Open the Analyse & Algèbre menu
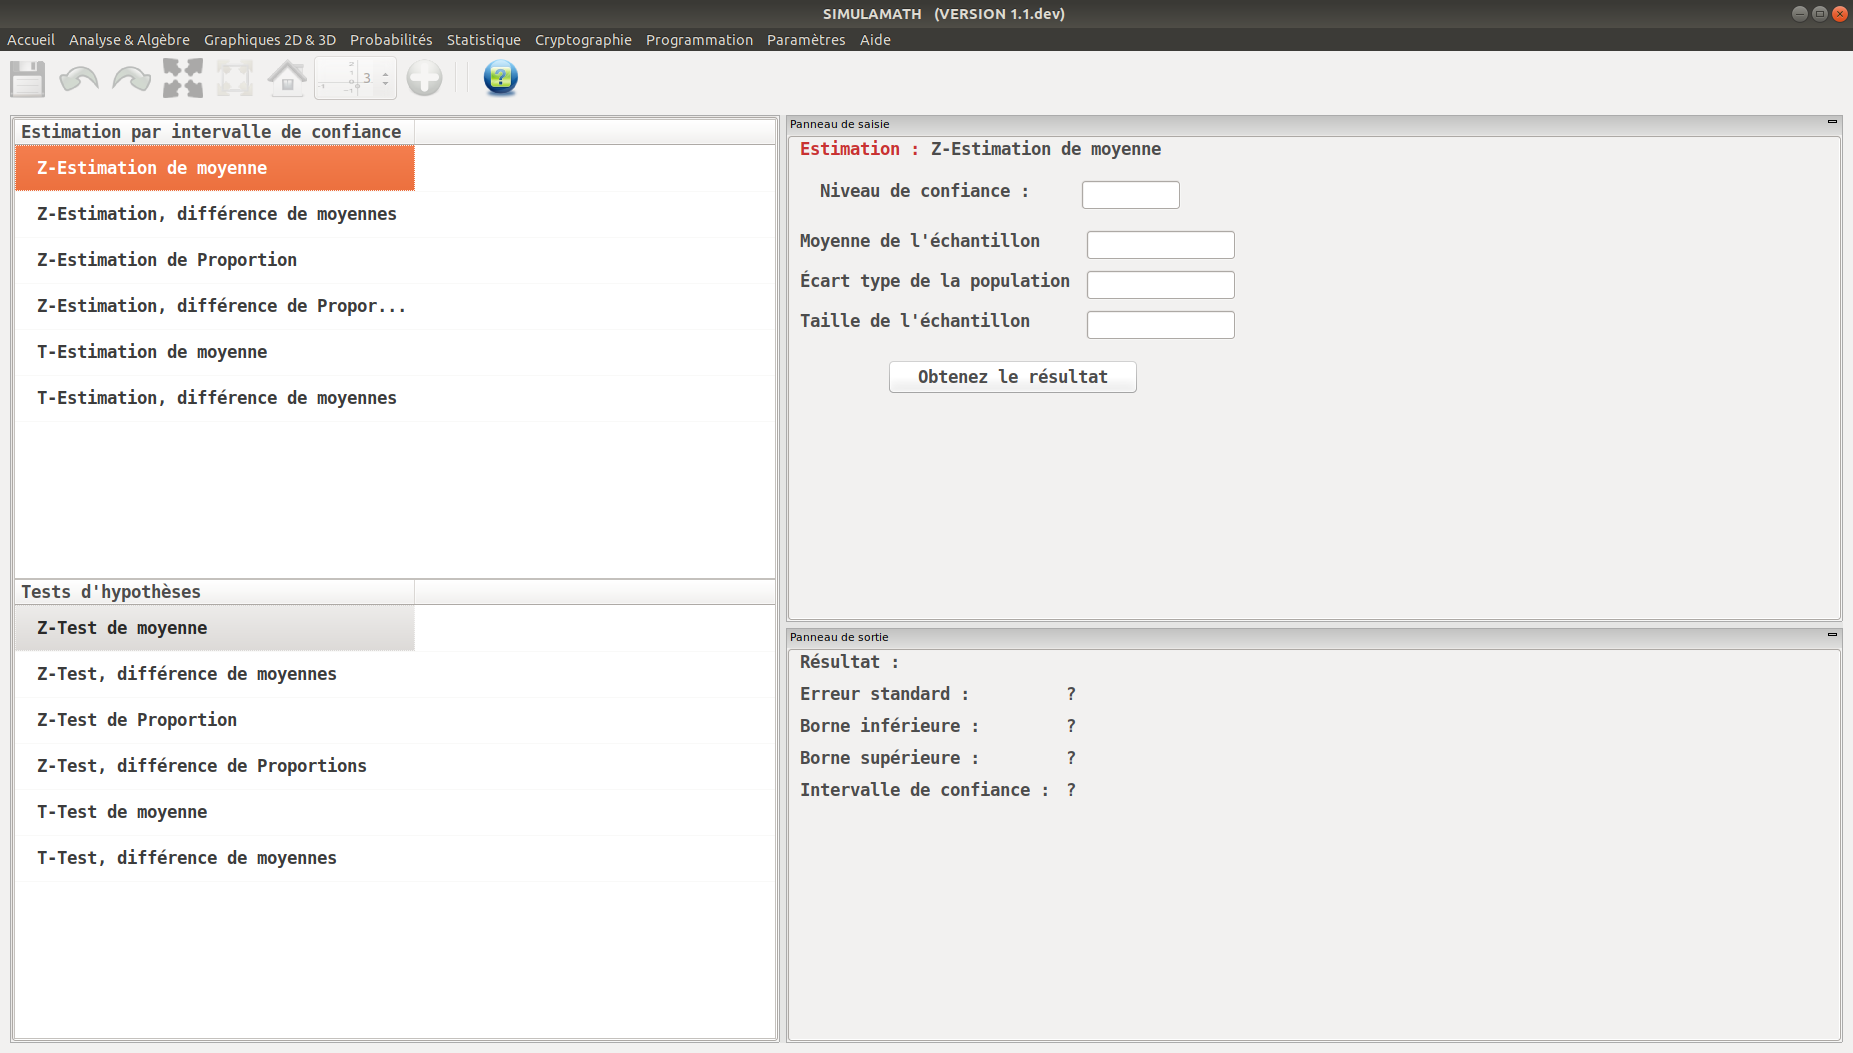The width and height of the screenshot is (1853, 1053). point(129,40)
